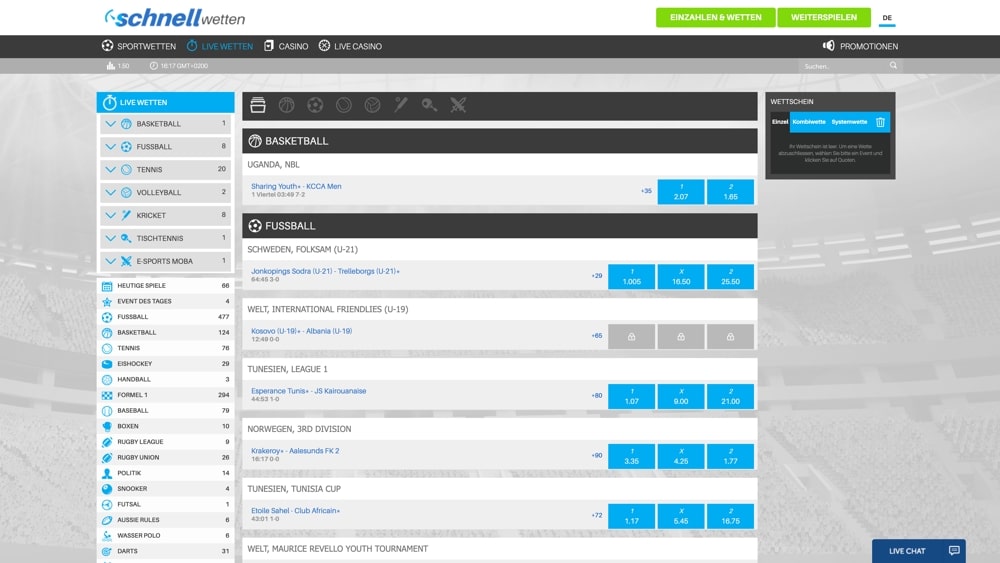Pick draw odds 16.50 for Jonkopings match
The width and height of the screenshot is (1000, 563).
[680, 277]
